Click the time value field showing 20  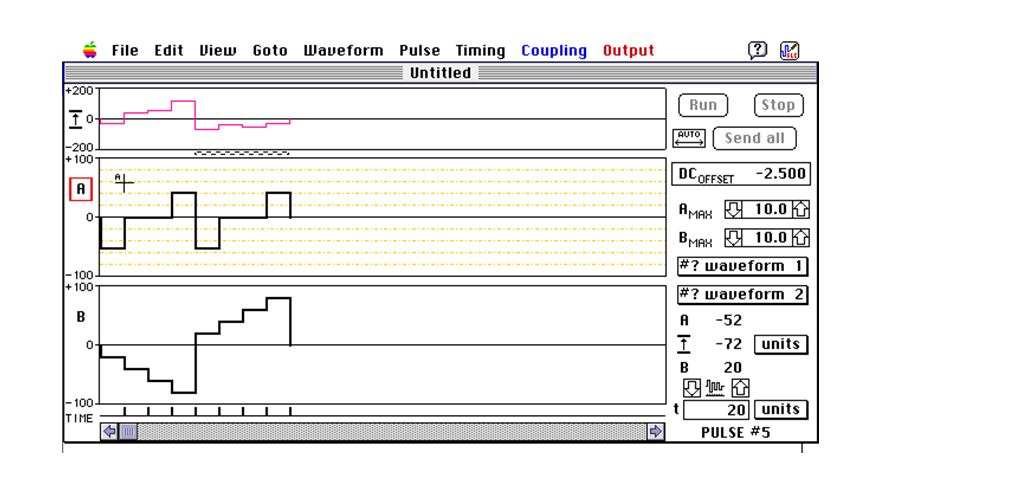click(x=716, y=410)
